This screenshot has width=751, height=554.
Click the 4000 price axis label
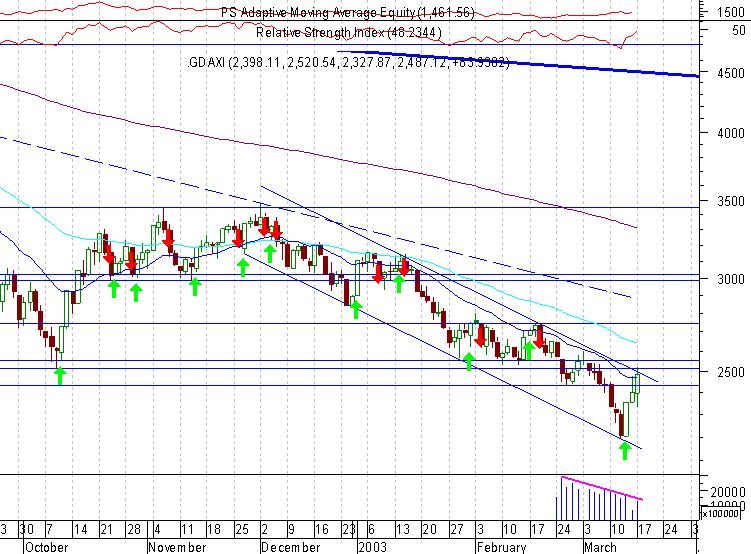coord(731,133)
